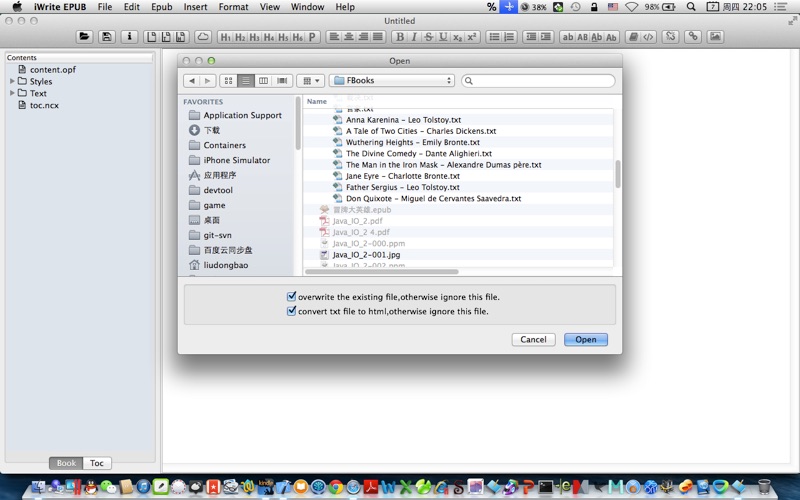Viewport: 800px width, 500px height.
Task: Align text left in the toolbar
Action: (334, 37)
